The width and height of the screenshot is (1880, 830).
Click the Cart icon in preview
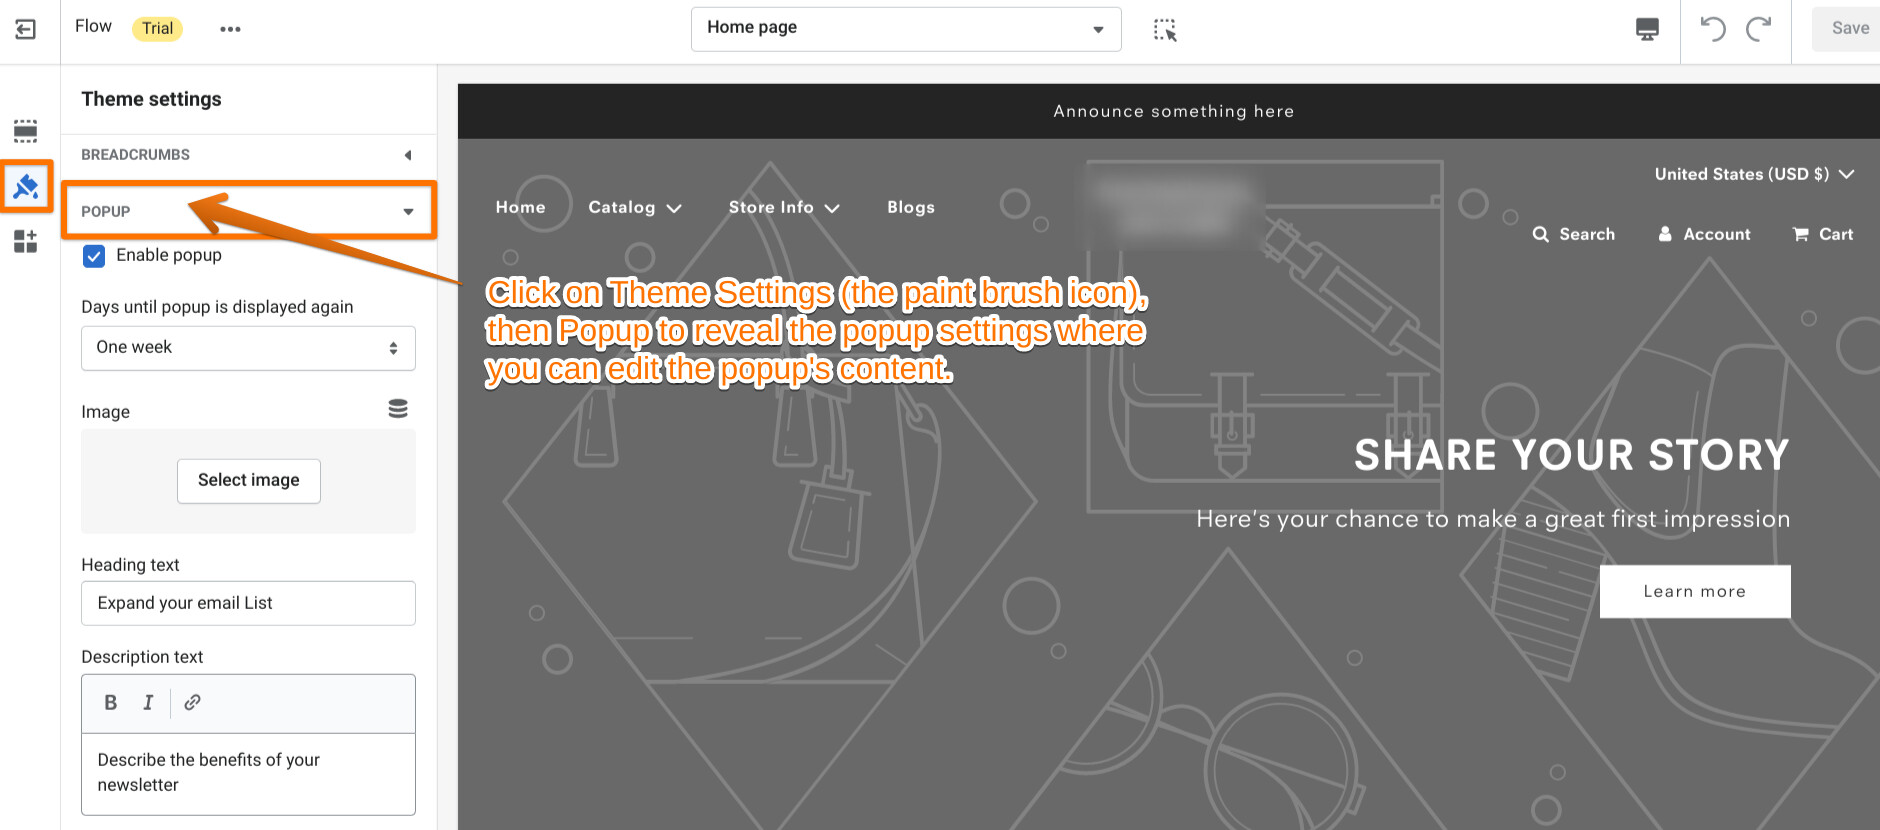pos(1801,234)
